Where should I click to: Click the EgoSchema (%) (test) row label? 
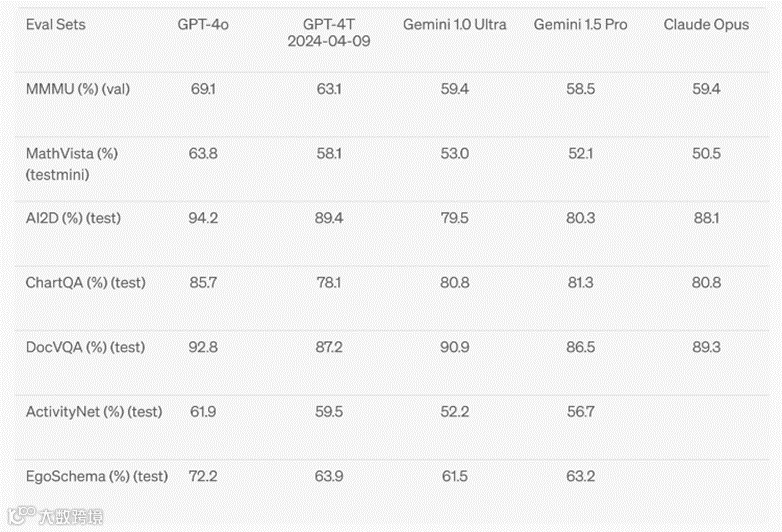click(97, 476)
